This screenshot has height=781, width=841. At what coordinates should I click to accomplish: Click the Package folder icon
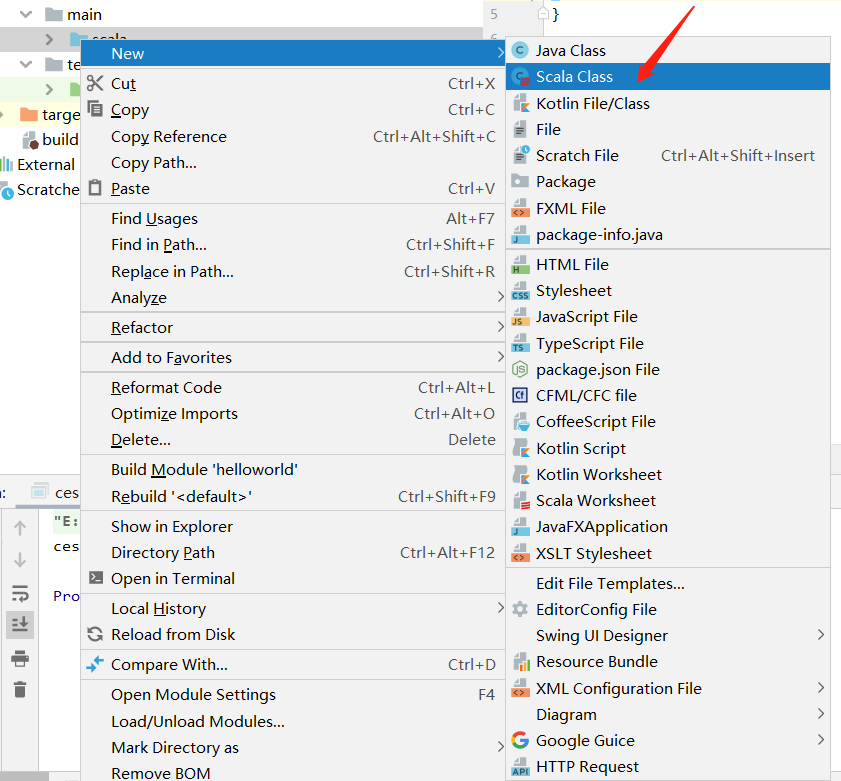click(520, 181)
